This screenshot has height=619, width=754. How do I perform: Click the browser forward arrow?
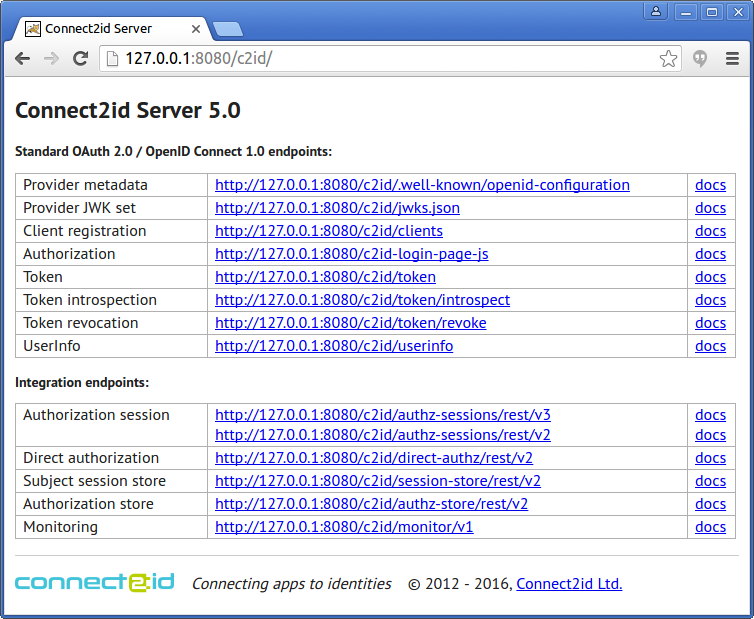point(51,59)
